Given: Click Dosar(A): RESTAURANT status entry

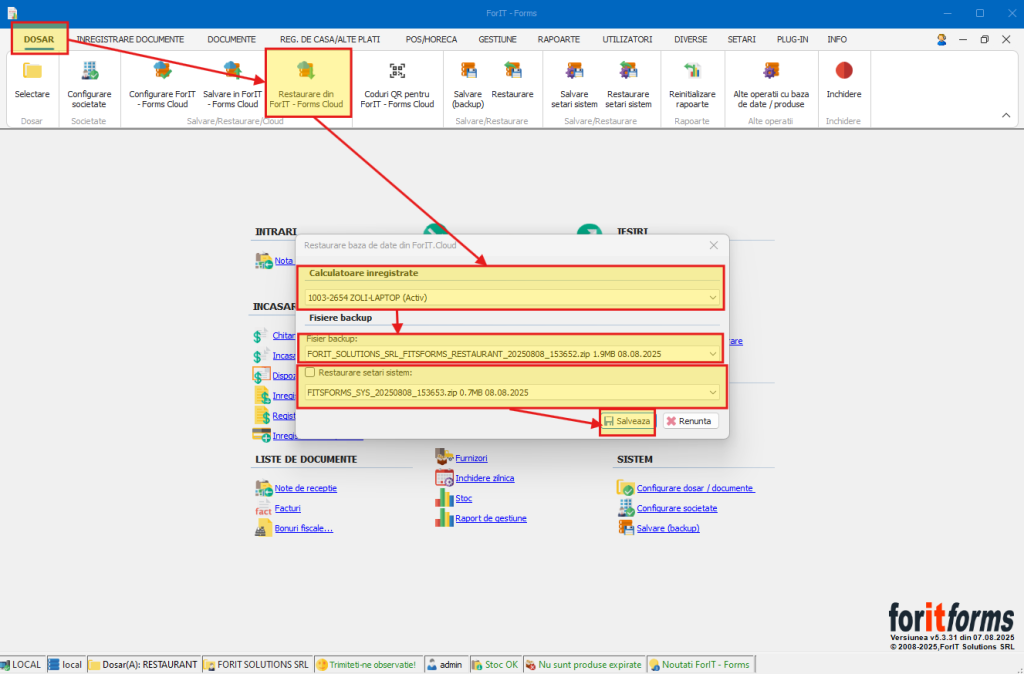Looking at the screenshot, I should point(143,665).
